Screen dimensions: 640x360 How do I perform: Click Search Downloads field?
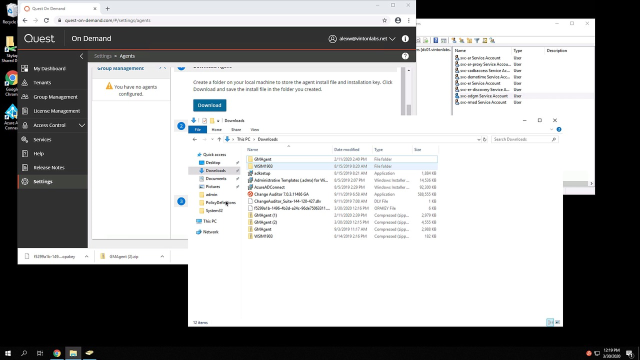pyautogui.click(x=524, y=139)
